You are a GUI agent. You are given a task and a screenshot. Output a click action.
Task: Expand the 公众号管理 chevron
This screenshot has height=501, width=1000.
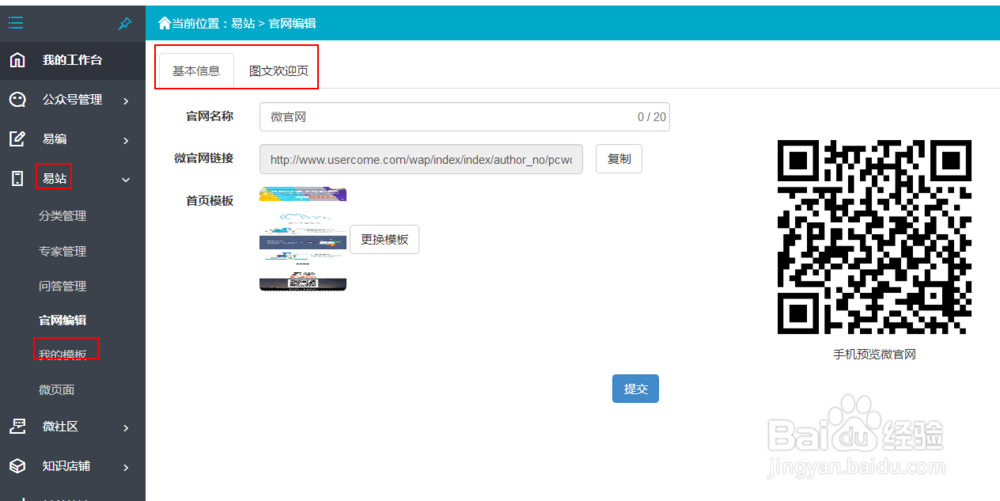[126, 101]
